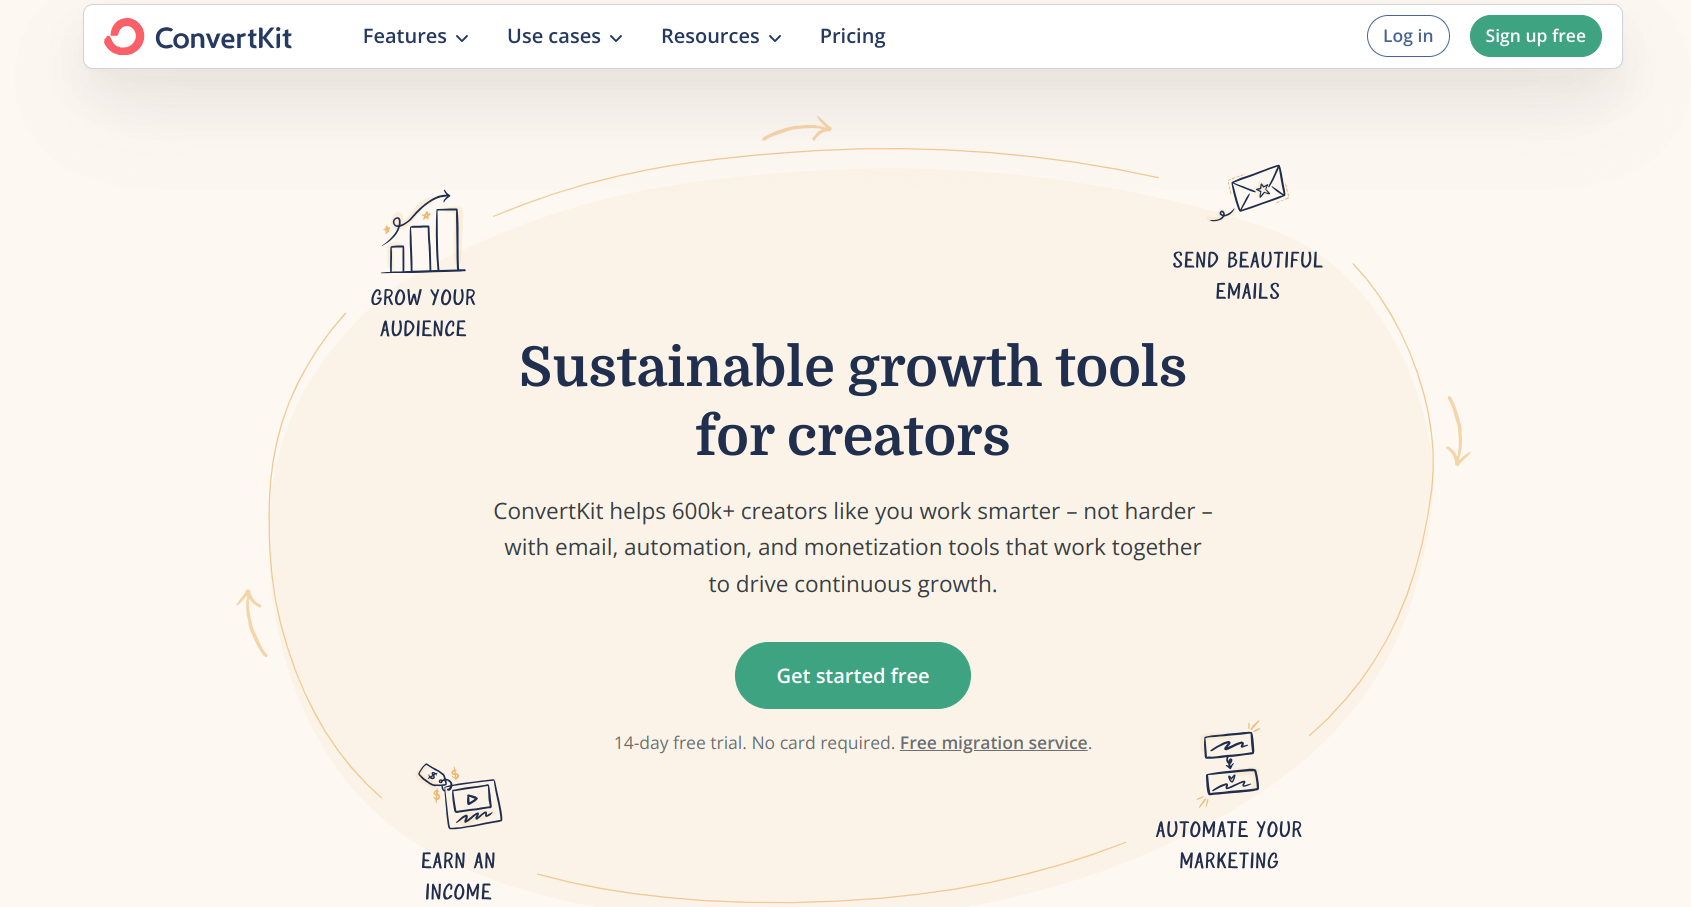
Task: Click the Log in button
Action: tap(1407, 35)
